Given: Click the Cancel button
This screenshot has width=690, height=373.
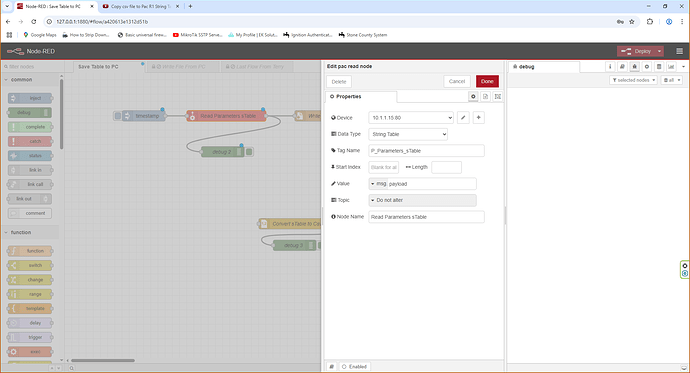Looking at the screenshot, I should 457,81.
